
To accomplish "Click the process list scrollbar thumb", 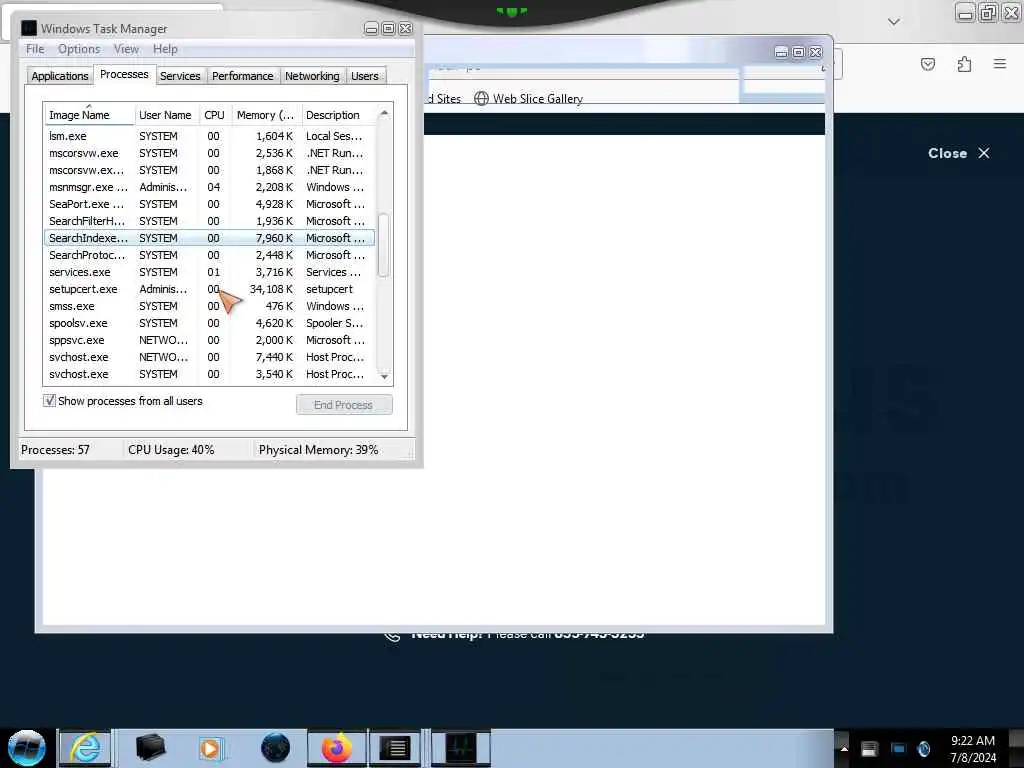I will tap(384, 245).
